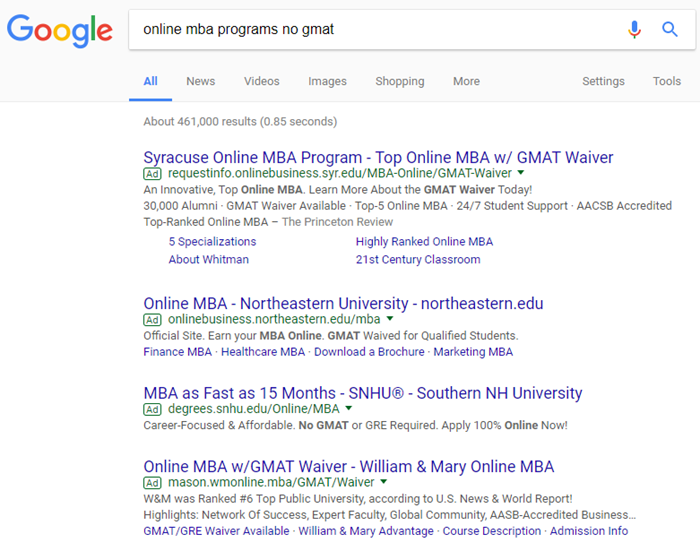The height and width of the screenshot is (551, 700).
Task: Expand the dropdown arrow after Northeastern ad URL
Action: pos(390,318)
